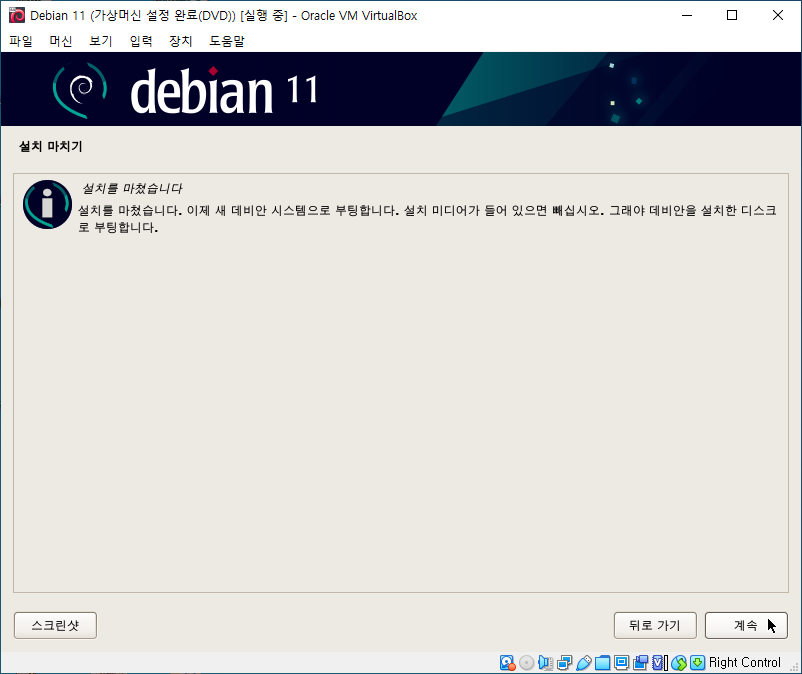Click the USB devices status icon
This screenshot has width=802, height=674.
tap(583, 663)
